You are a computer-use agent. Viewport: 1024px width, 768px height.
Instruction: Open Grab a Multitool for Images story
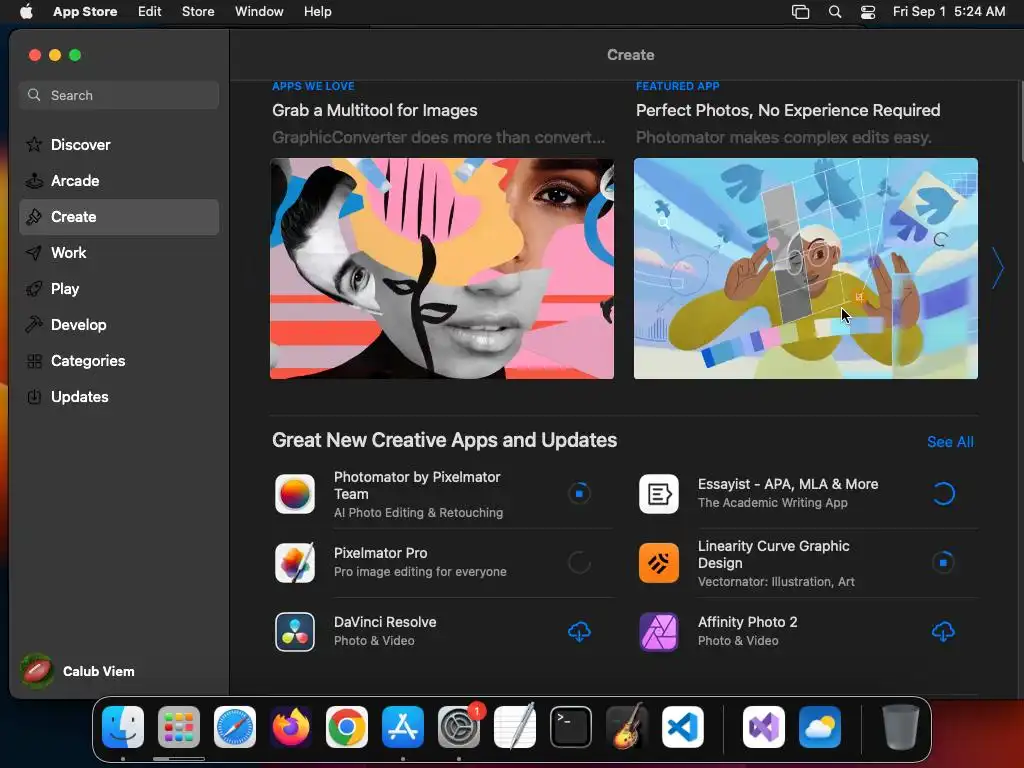click(x=375, y=110)
